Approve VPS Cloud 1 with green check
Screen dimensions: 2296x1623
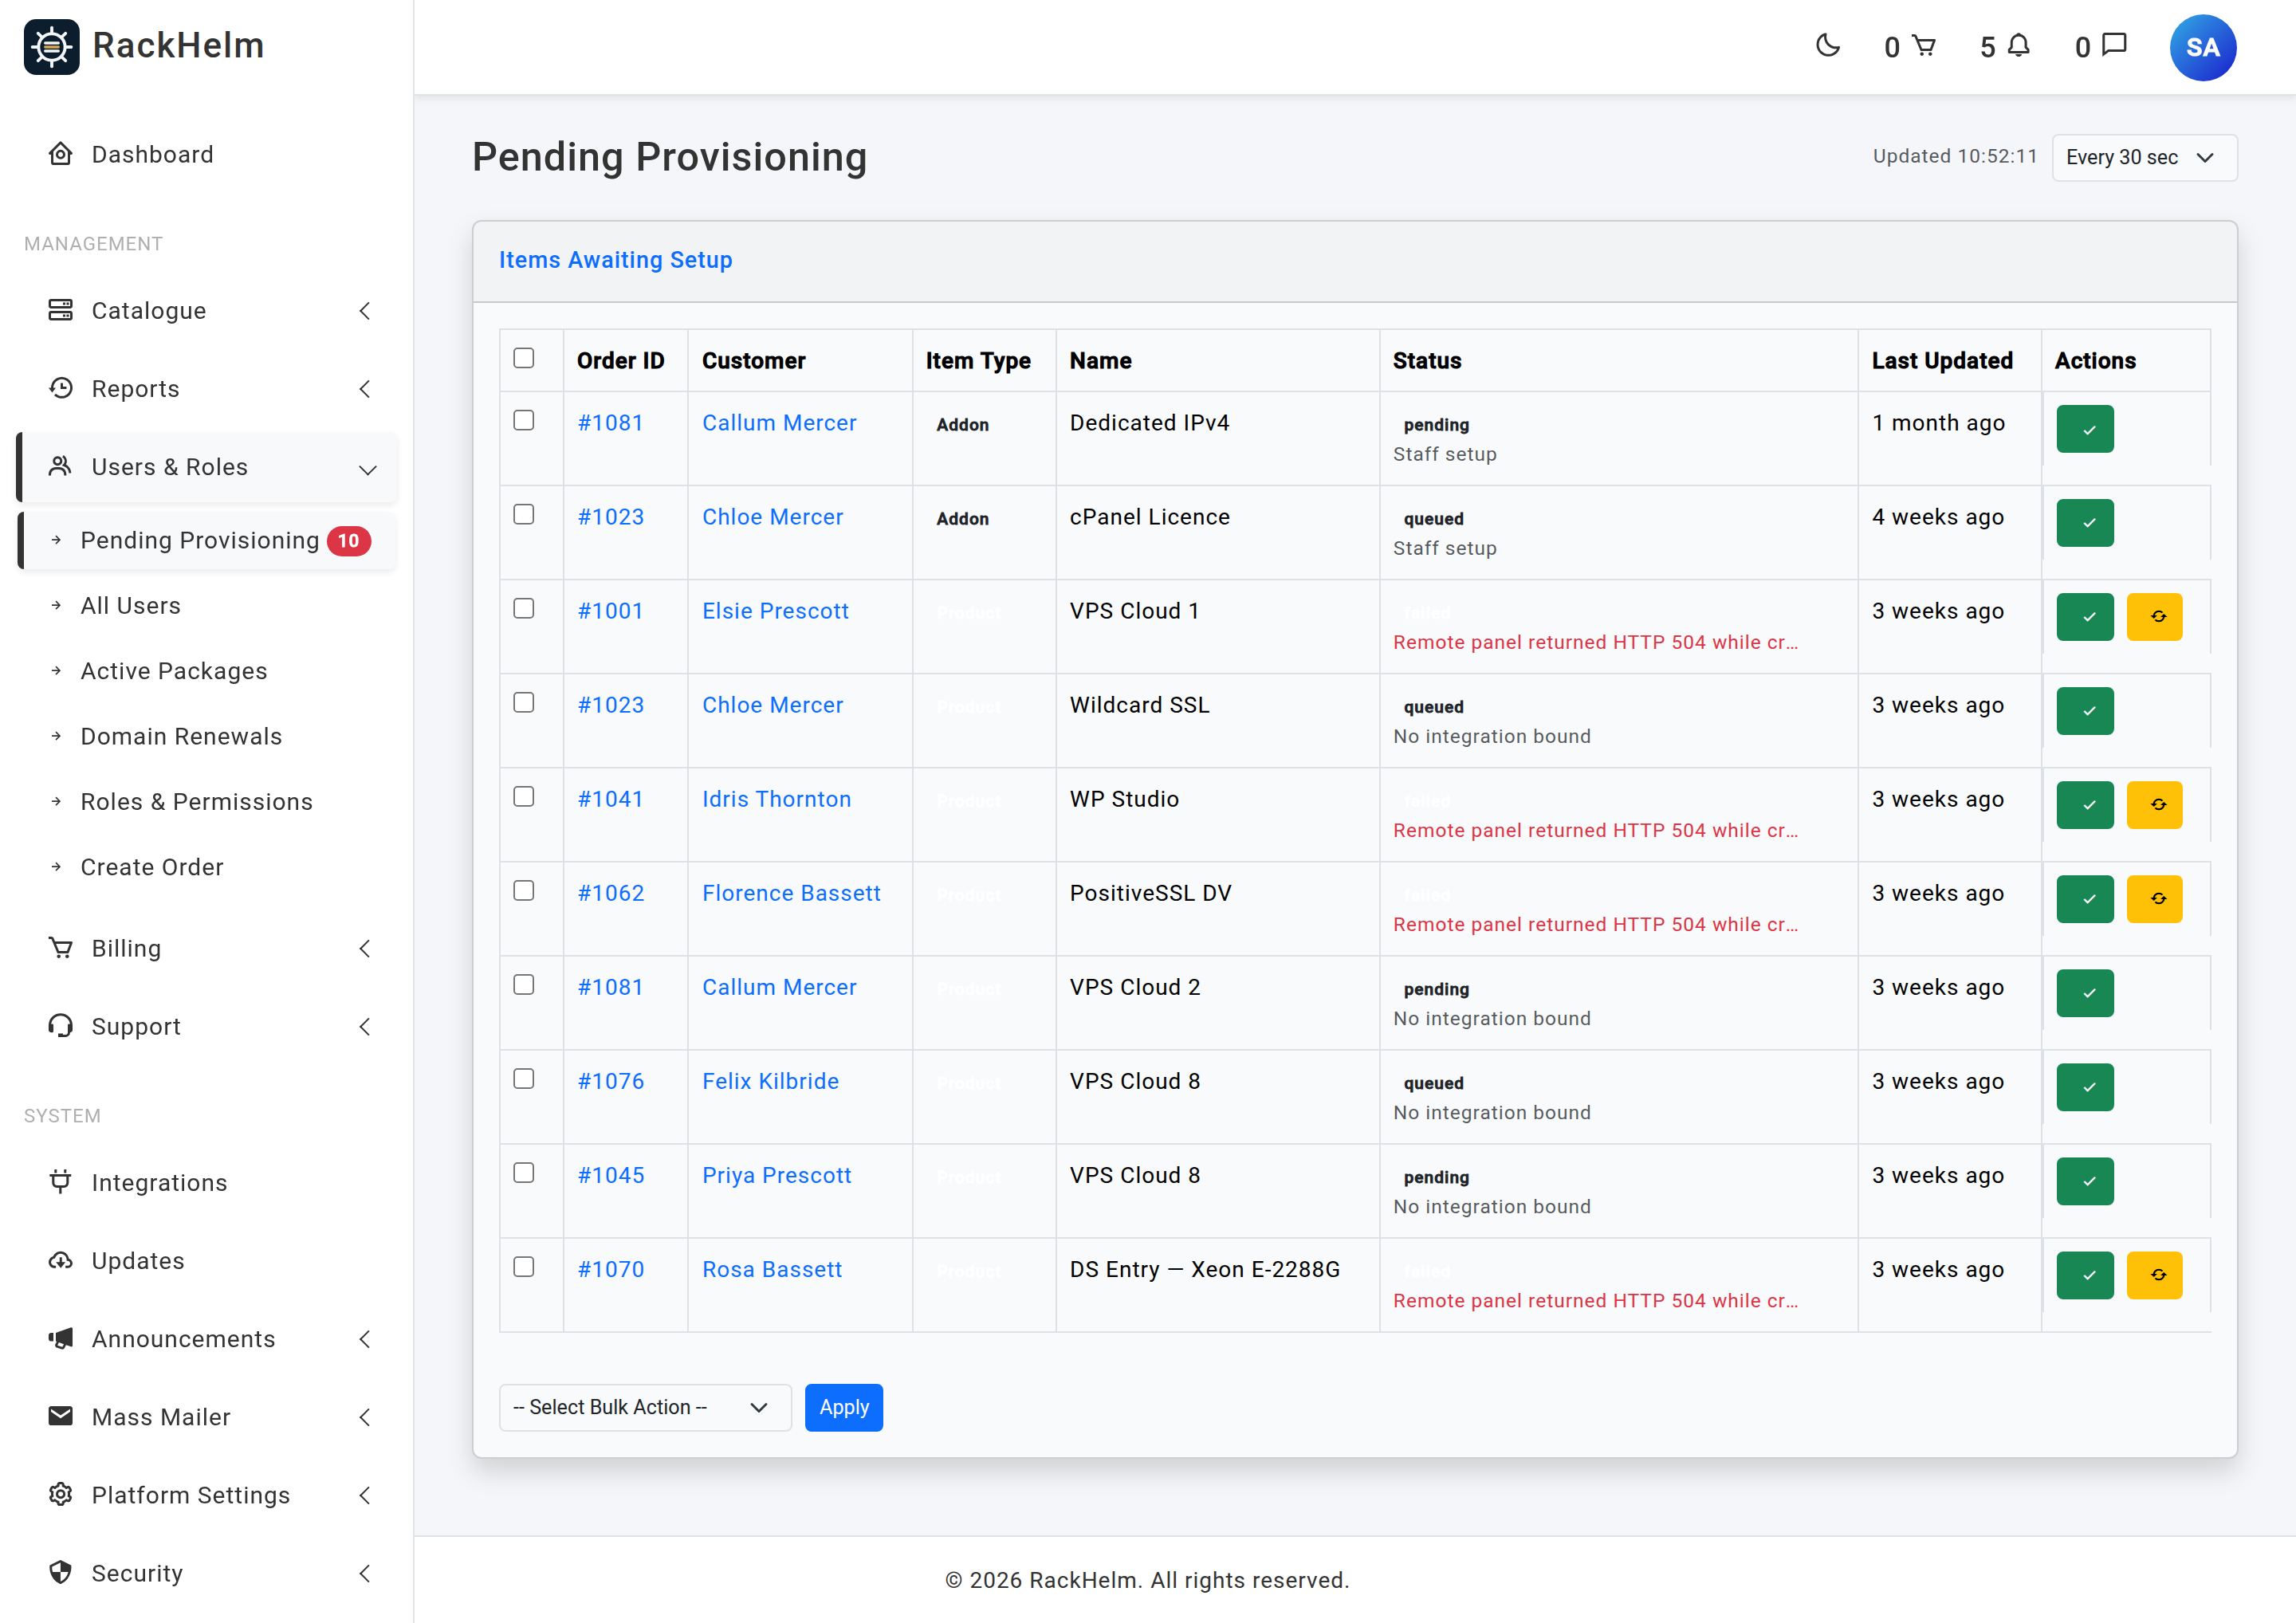click(x=2084, y=617)
